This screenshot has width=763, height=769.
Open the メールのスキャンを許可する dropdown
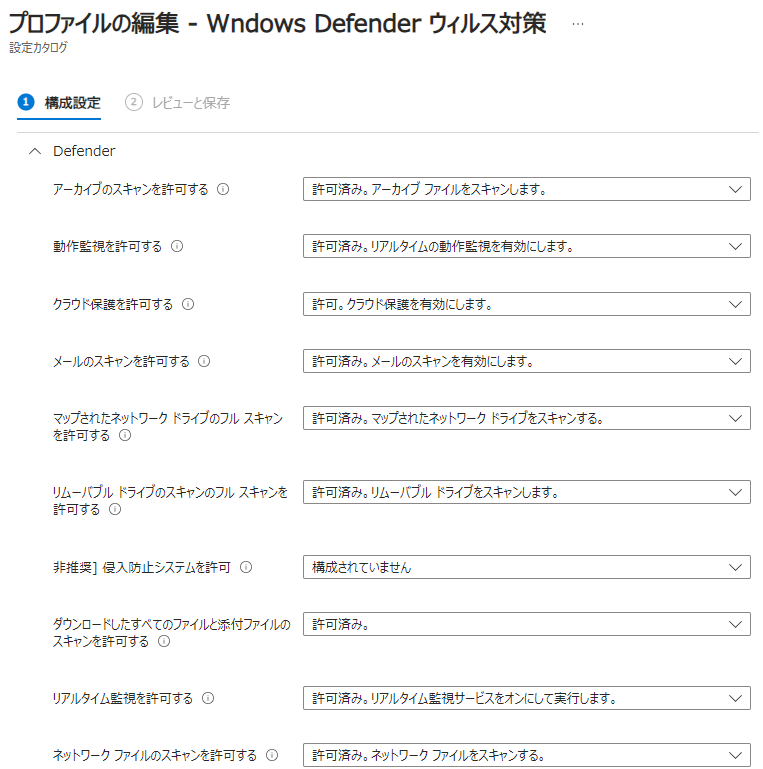pyautogui.click(x=526, y=361)
